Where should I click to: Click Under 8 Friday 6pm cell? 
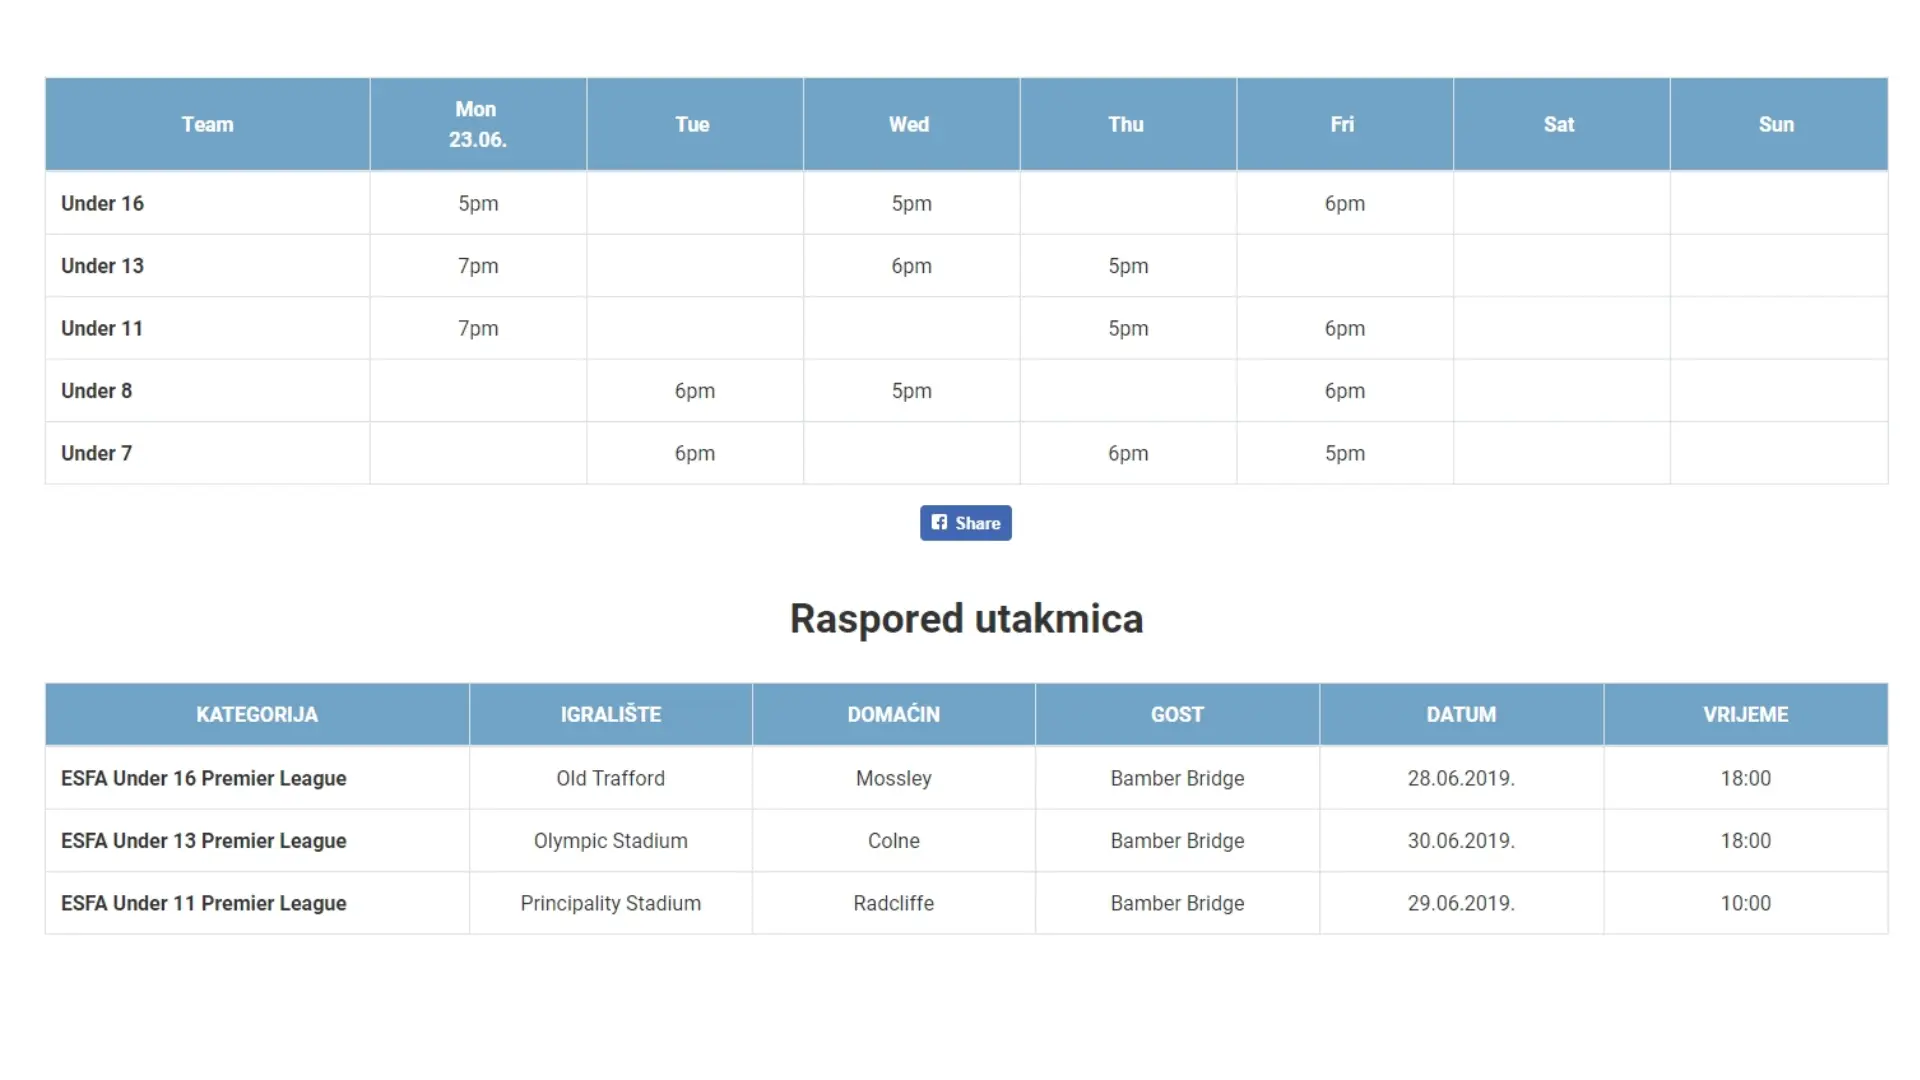[x=1345, y=391]
